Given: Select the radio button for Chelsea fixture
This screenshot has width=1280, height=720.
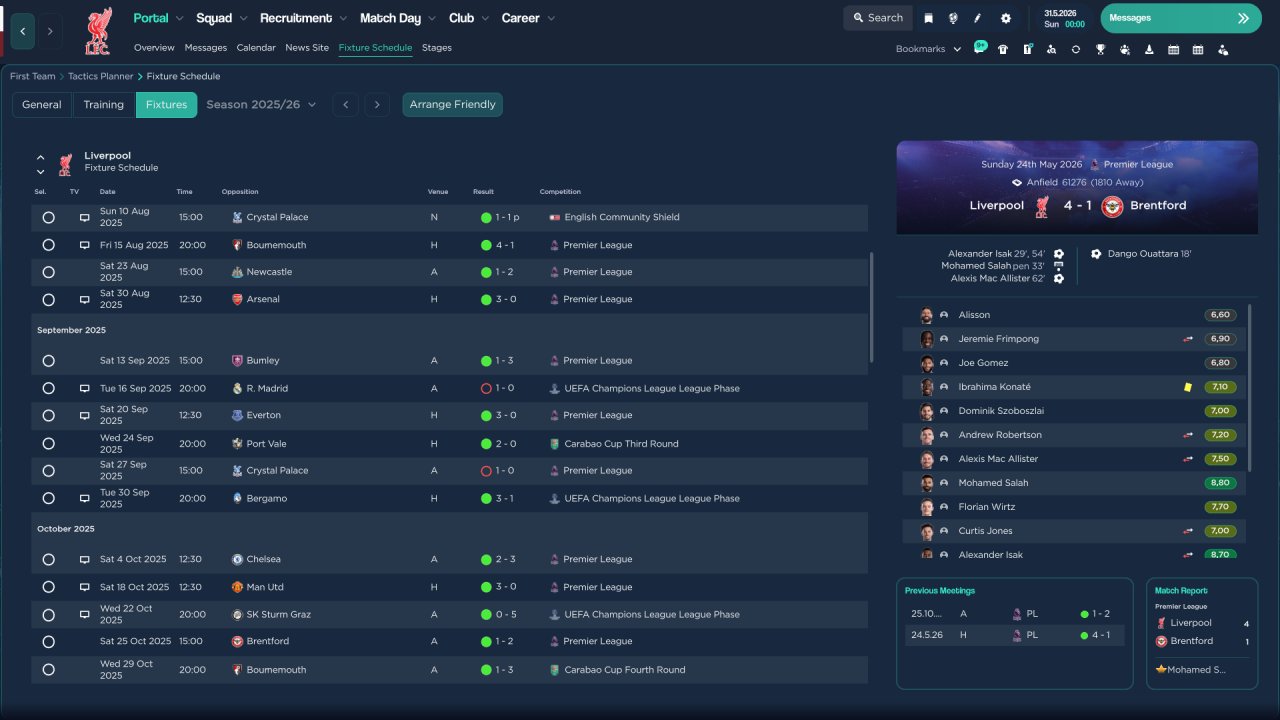Looking at the screenshot, I should (48, 559).
